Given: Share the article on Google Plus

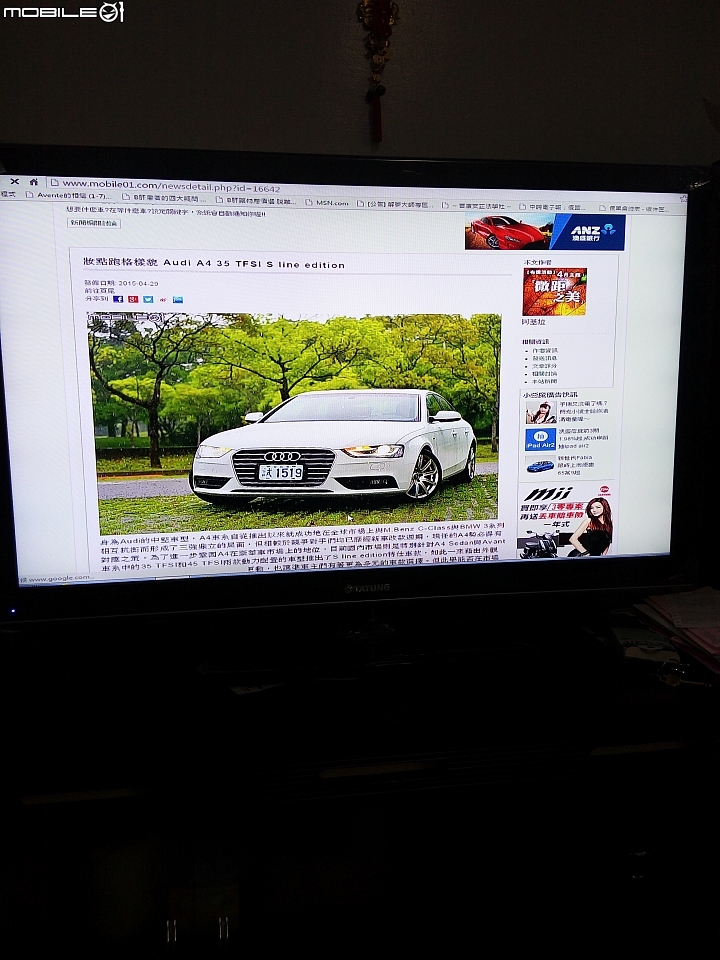Looking at the screenshot, I should pyautogui.click(x=133, y=299).
